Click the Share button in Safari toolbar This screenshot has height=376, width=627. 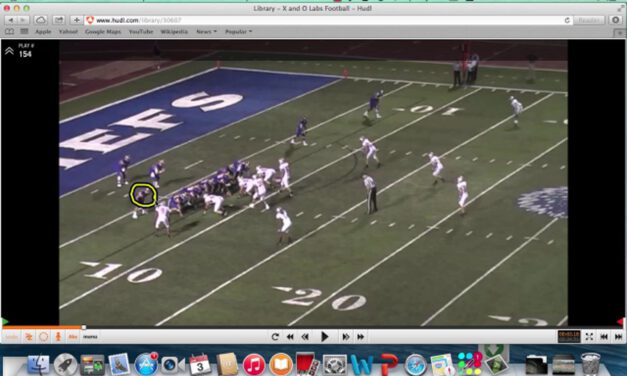(x=58, y=20)
